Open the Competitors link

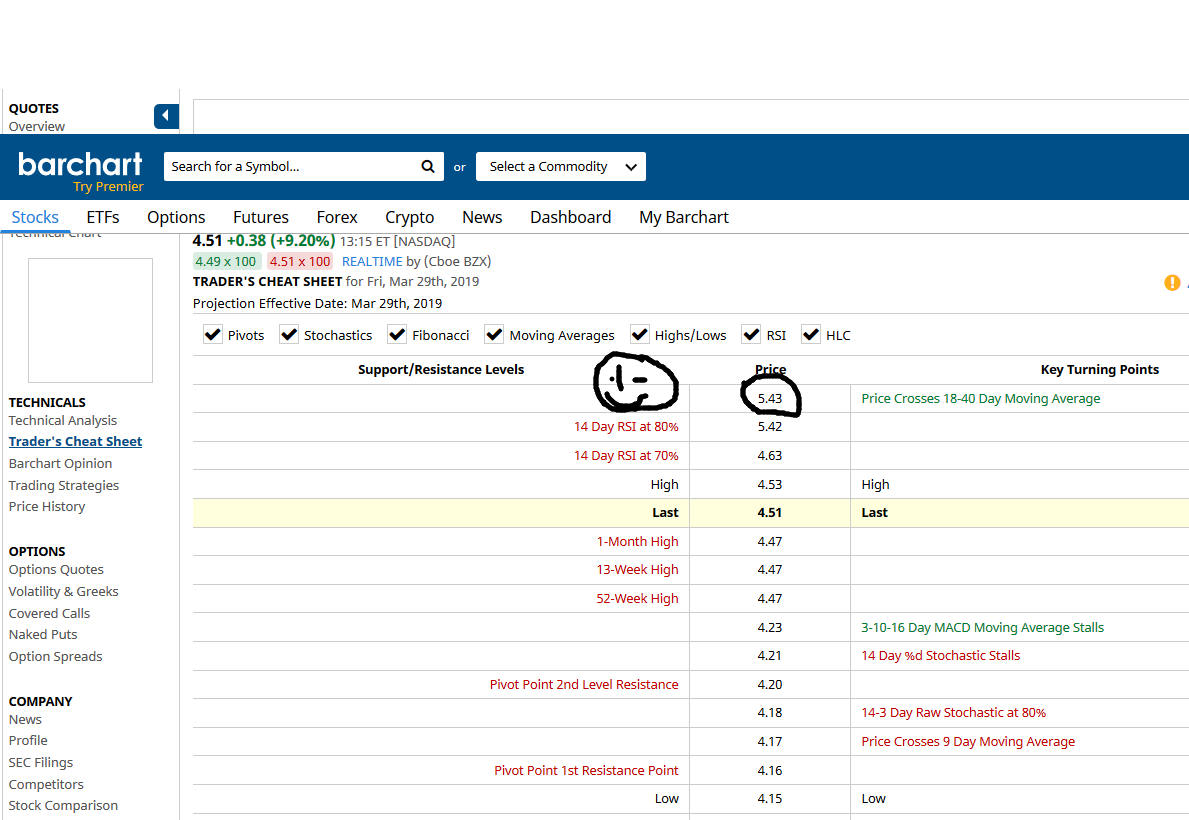[x=46, y=784]
